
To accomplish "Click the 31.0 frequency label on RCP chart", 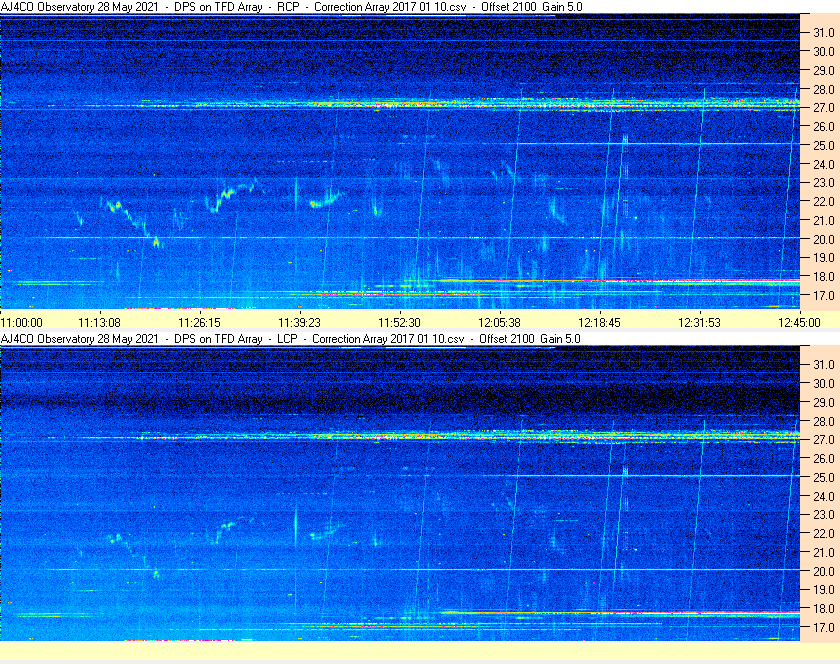I will pyautogui.click(x=824, y=33).
